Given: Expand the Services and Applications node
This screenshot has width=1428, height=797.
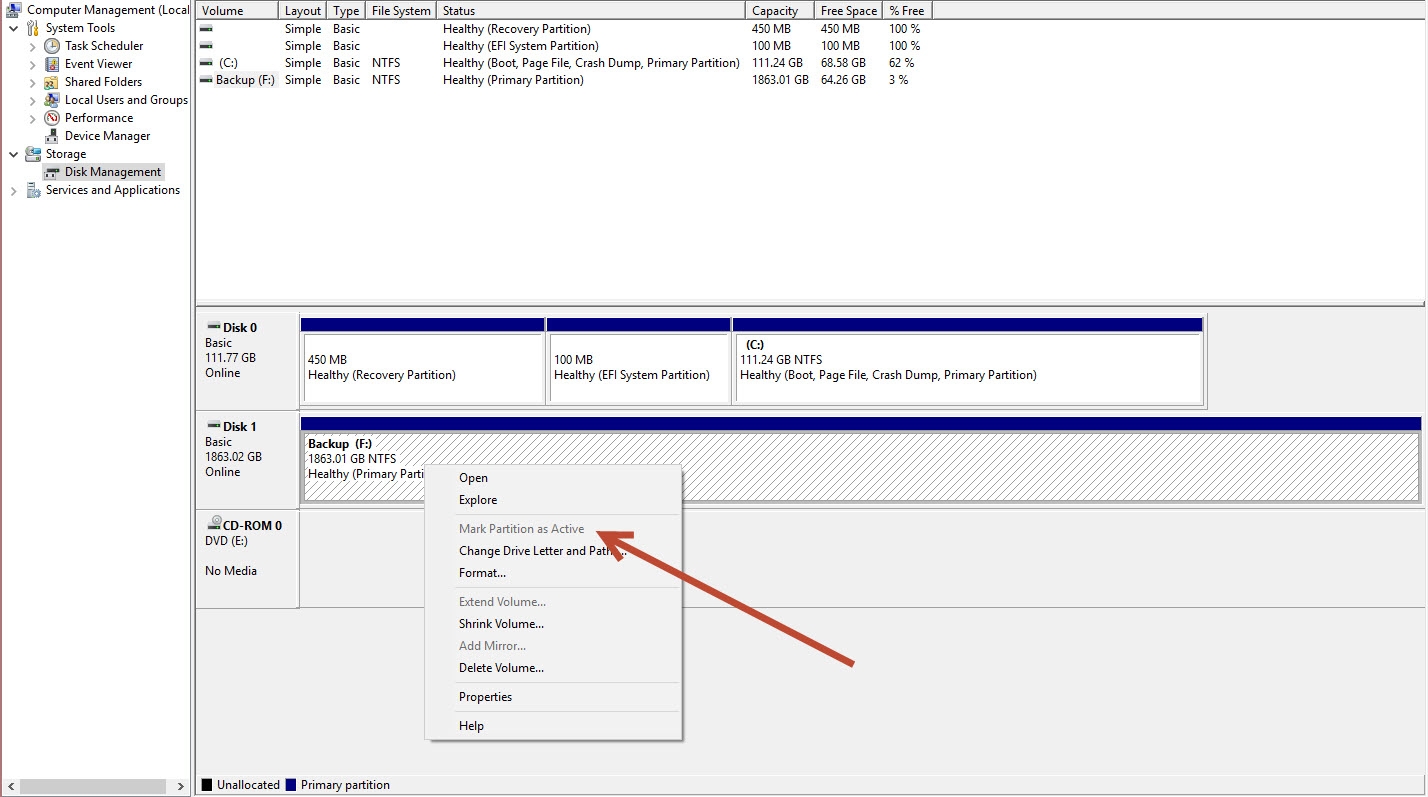Looking at the screenshot, I should click(13, 190).
